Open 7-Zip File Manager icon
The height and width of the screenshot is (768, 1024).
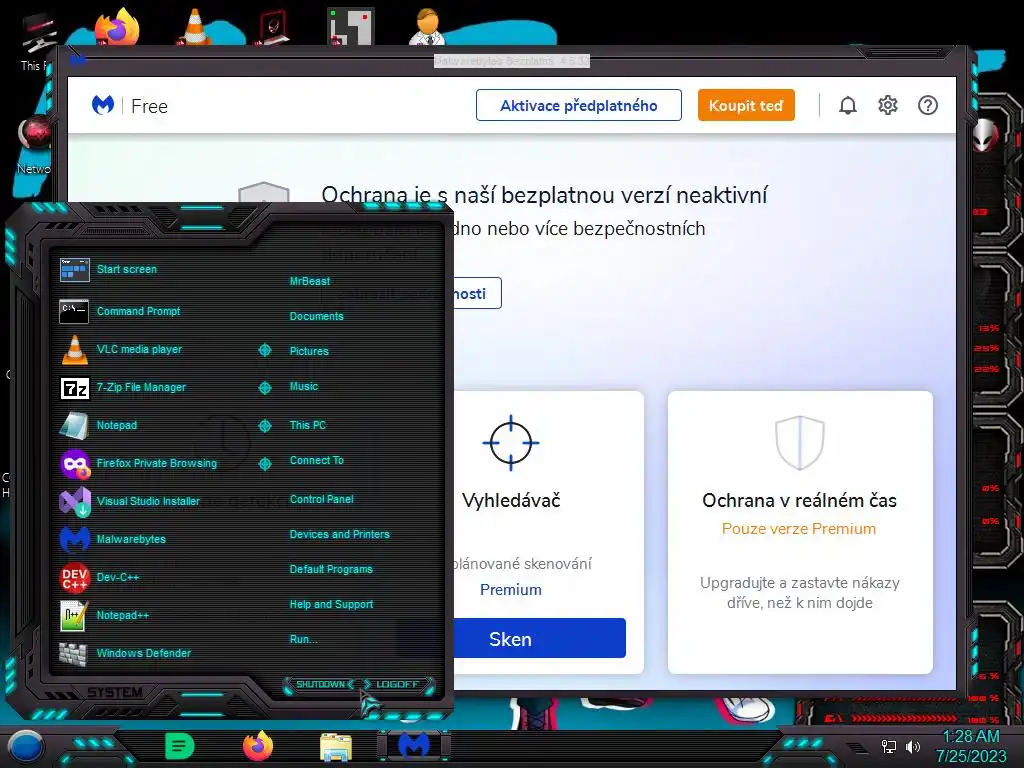(x=74, y=388)
